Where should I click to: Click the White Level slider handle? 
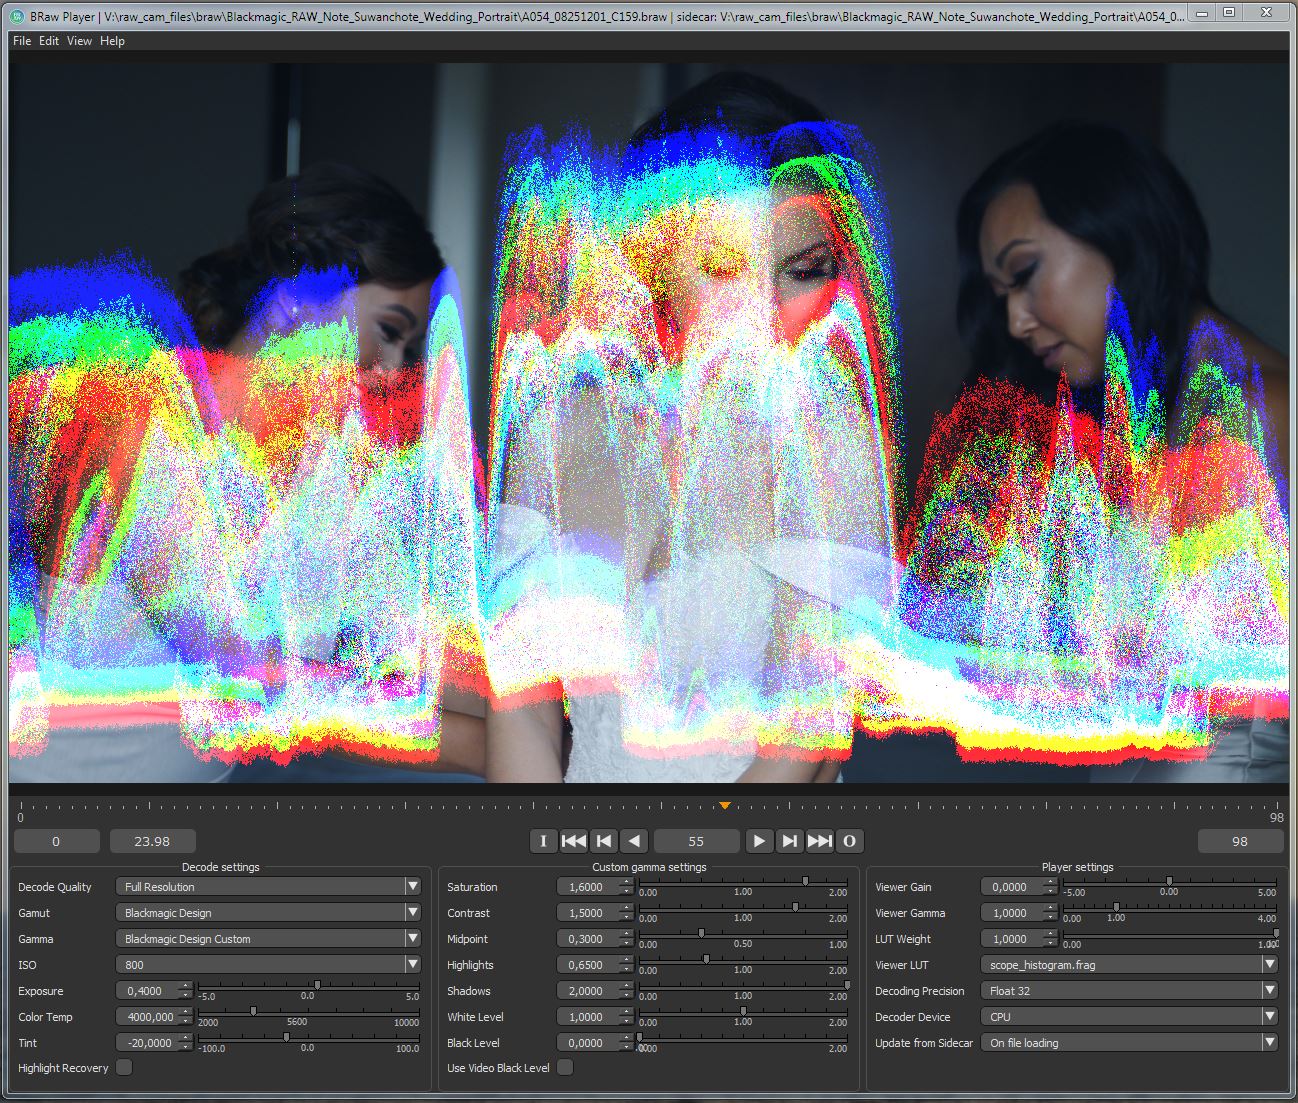point(743,1011)
